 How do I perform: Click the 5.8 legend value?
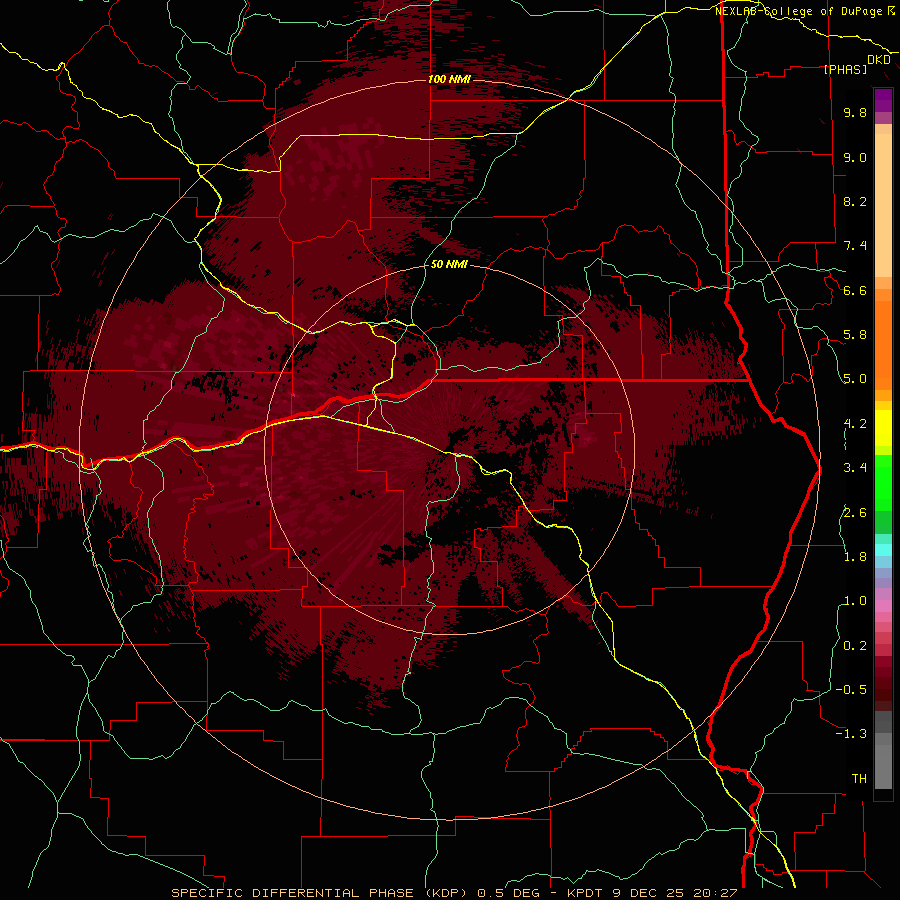coord(855,335)
